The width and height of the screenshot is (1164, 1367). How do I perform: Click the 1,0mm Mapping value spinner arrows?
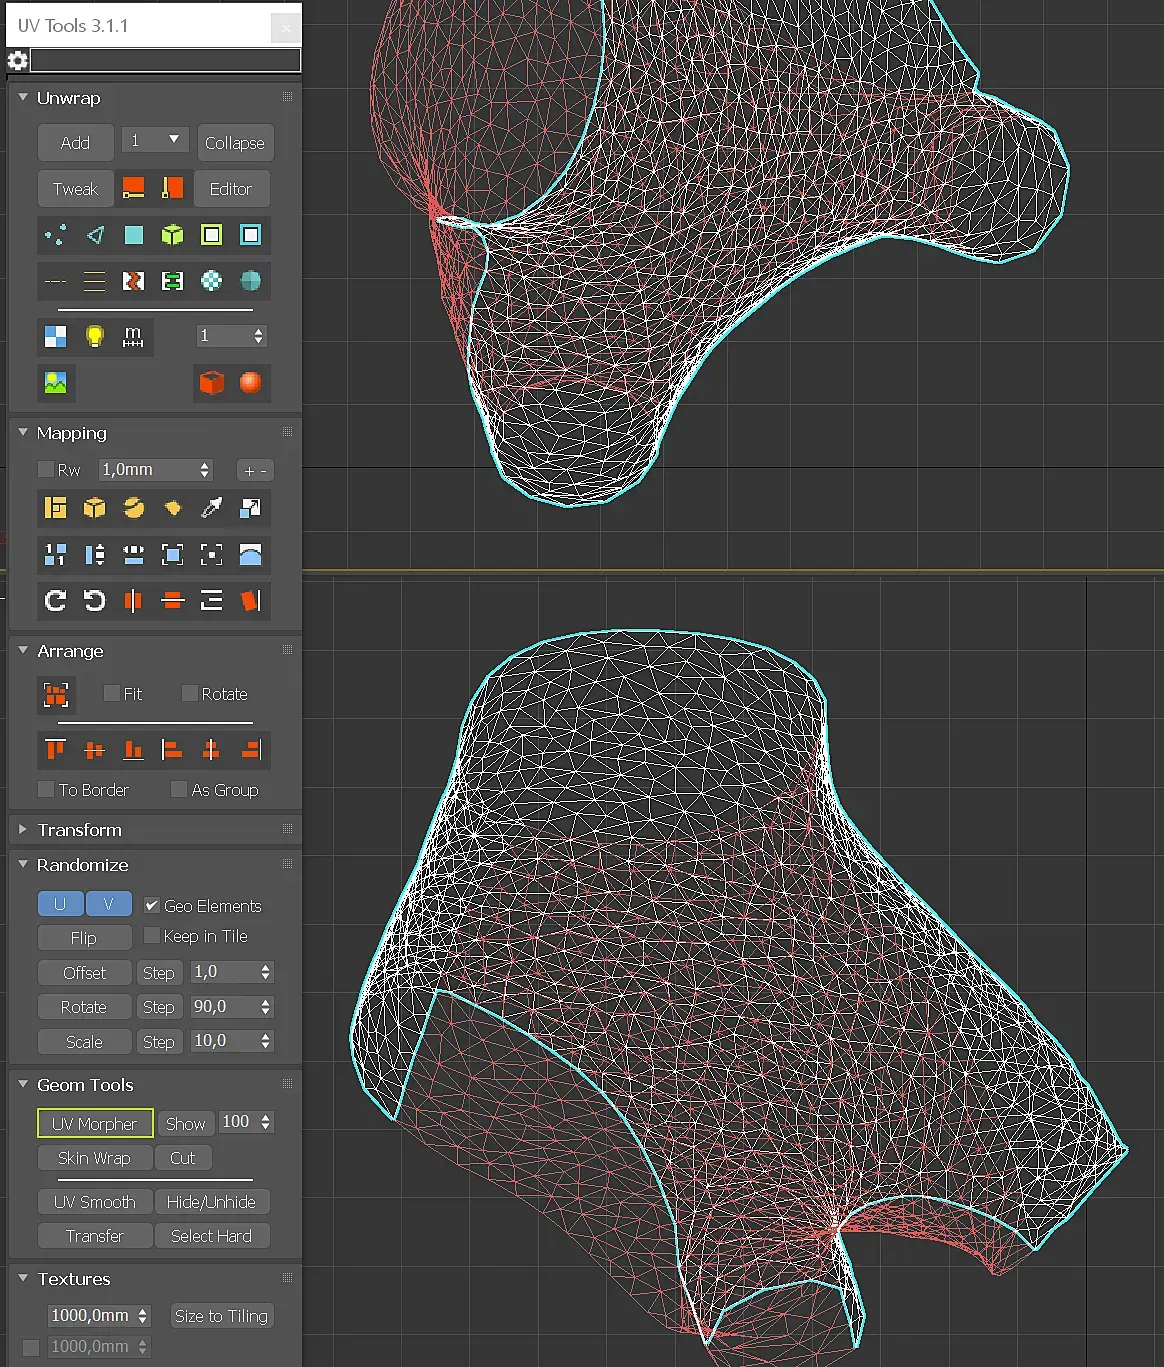pyautogui.click(x=205, y=470)
